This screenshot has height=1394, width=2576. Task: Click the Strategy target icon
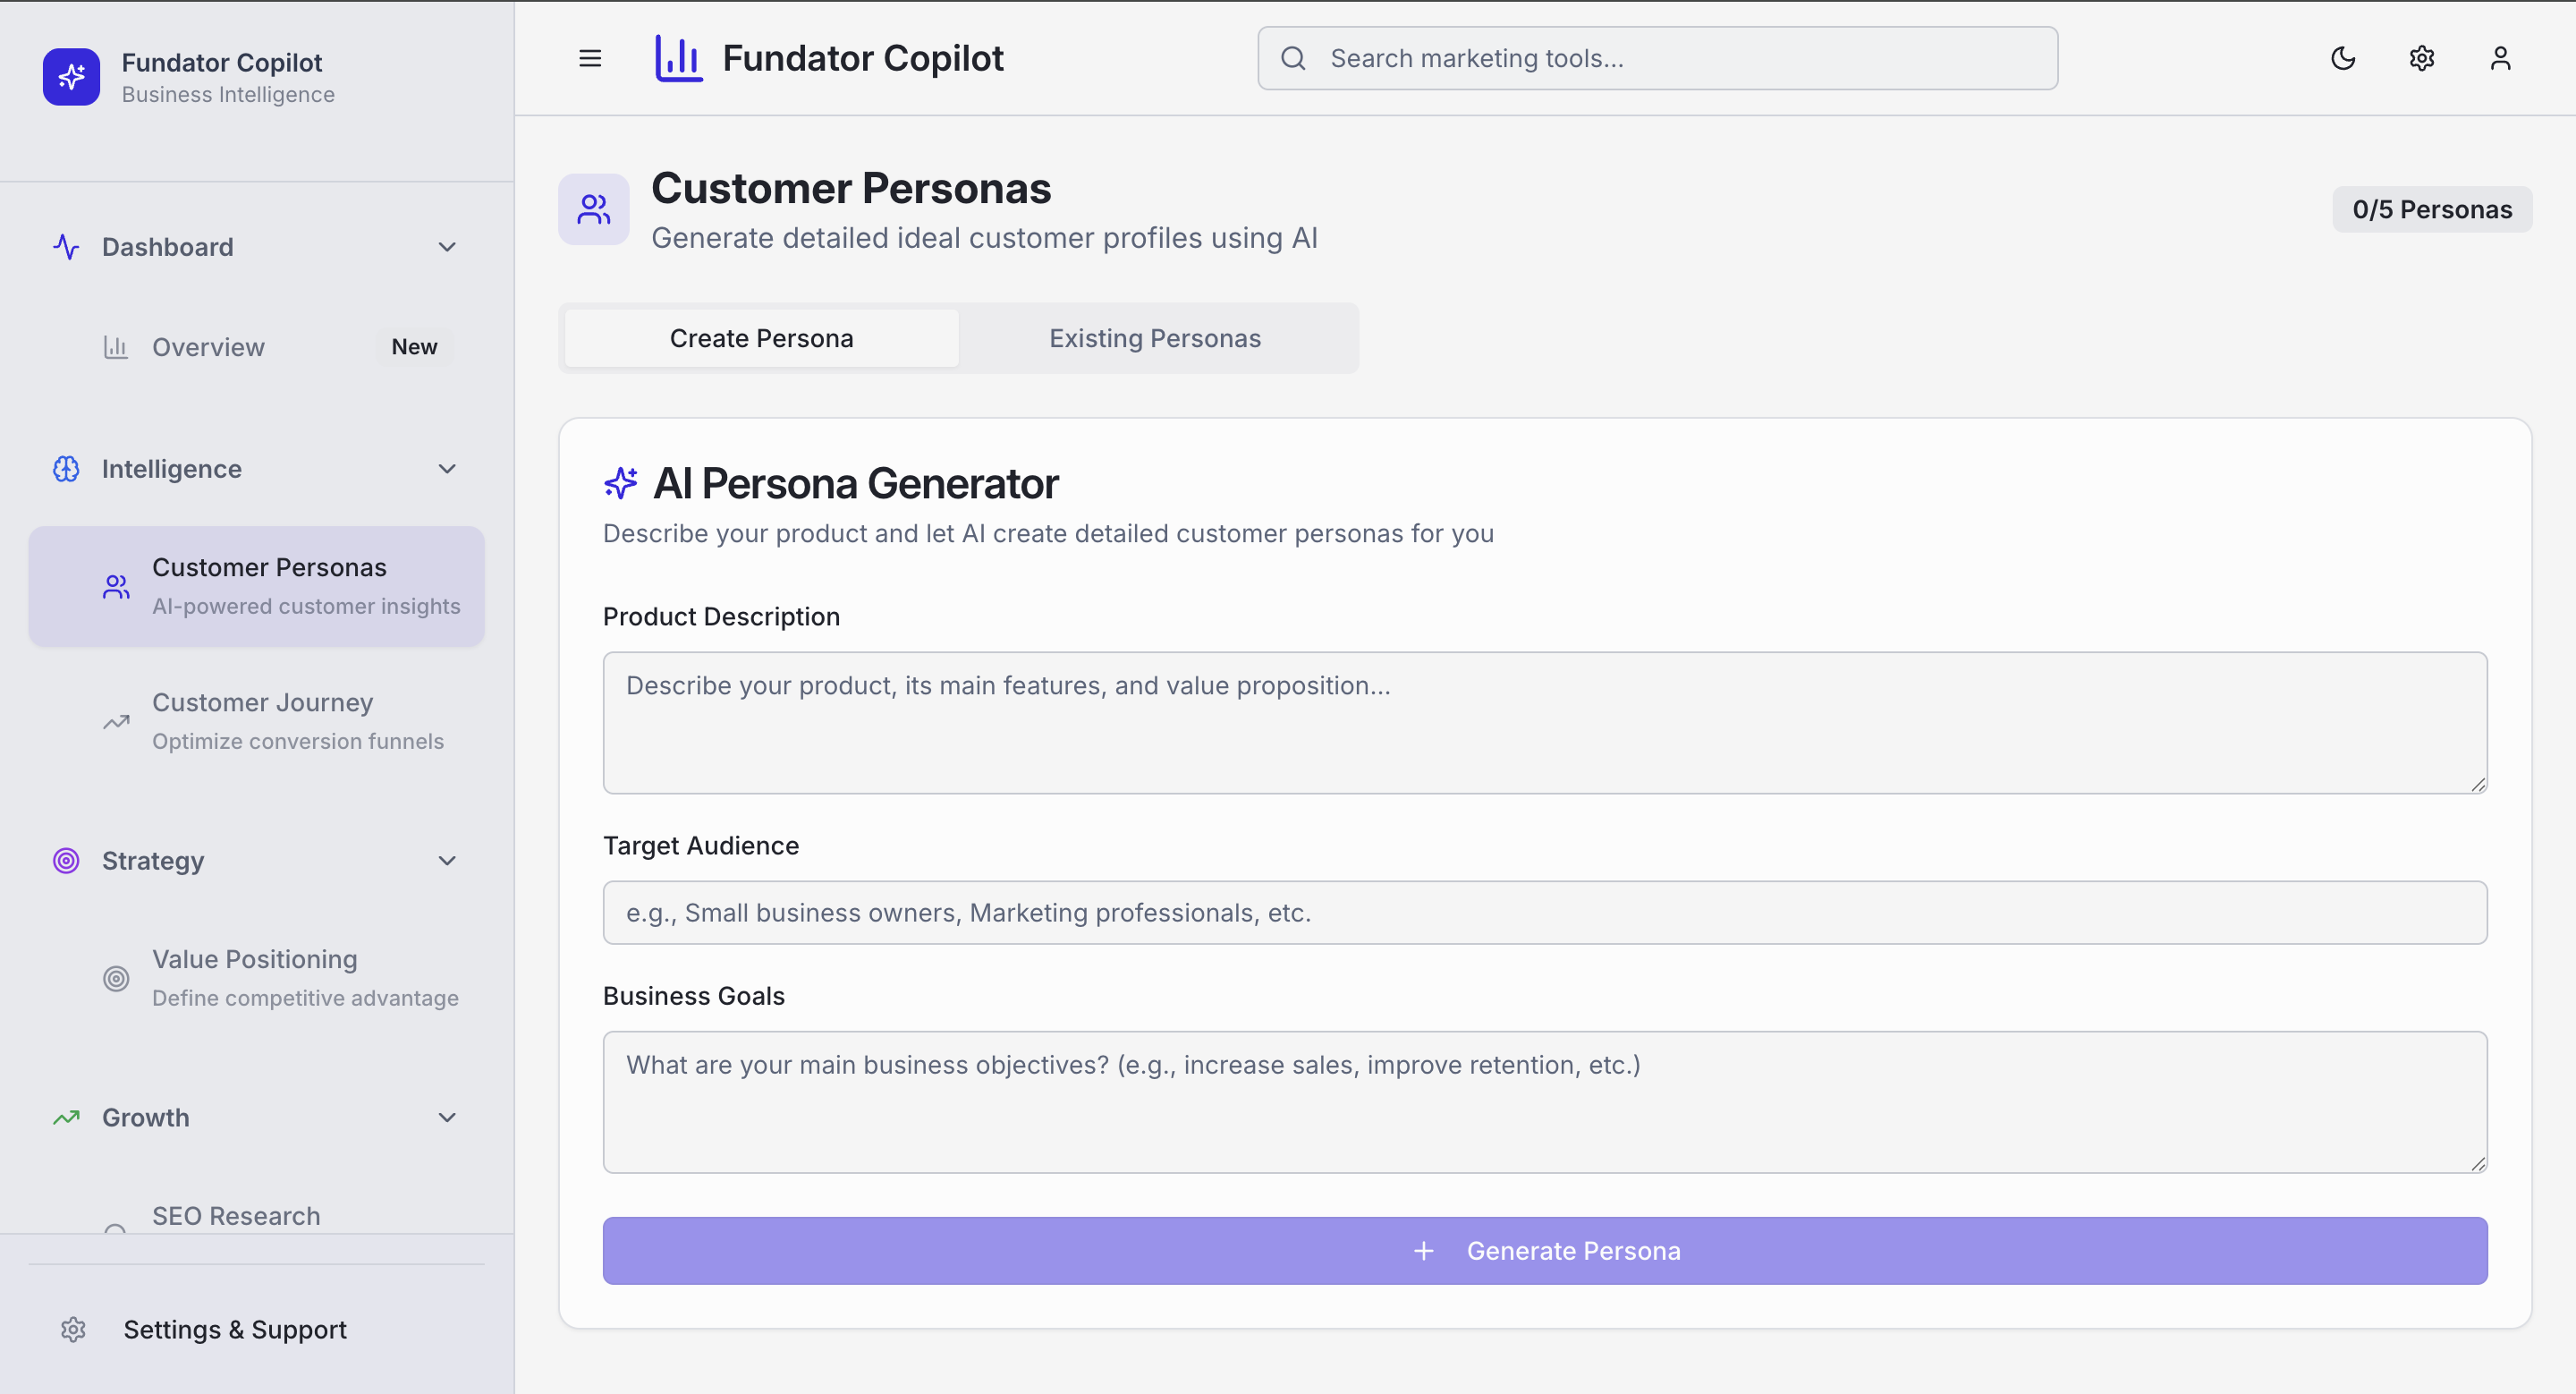(66, 861)
